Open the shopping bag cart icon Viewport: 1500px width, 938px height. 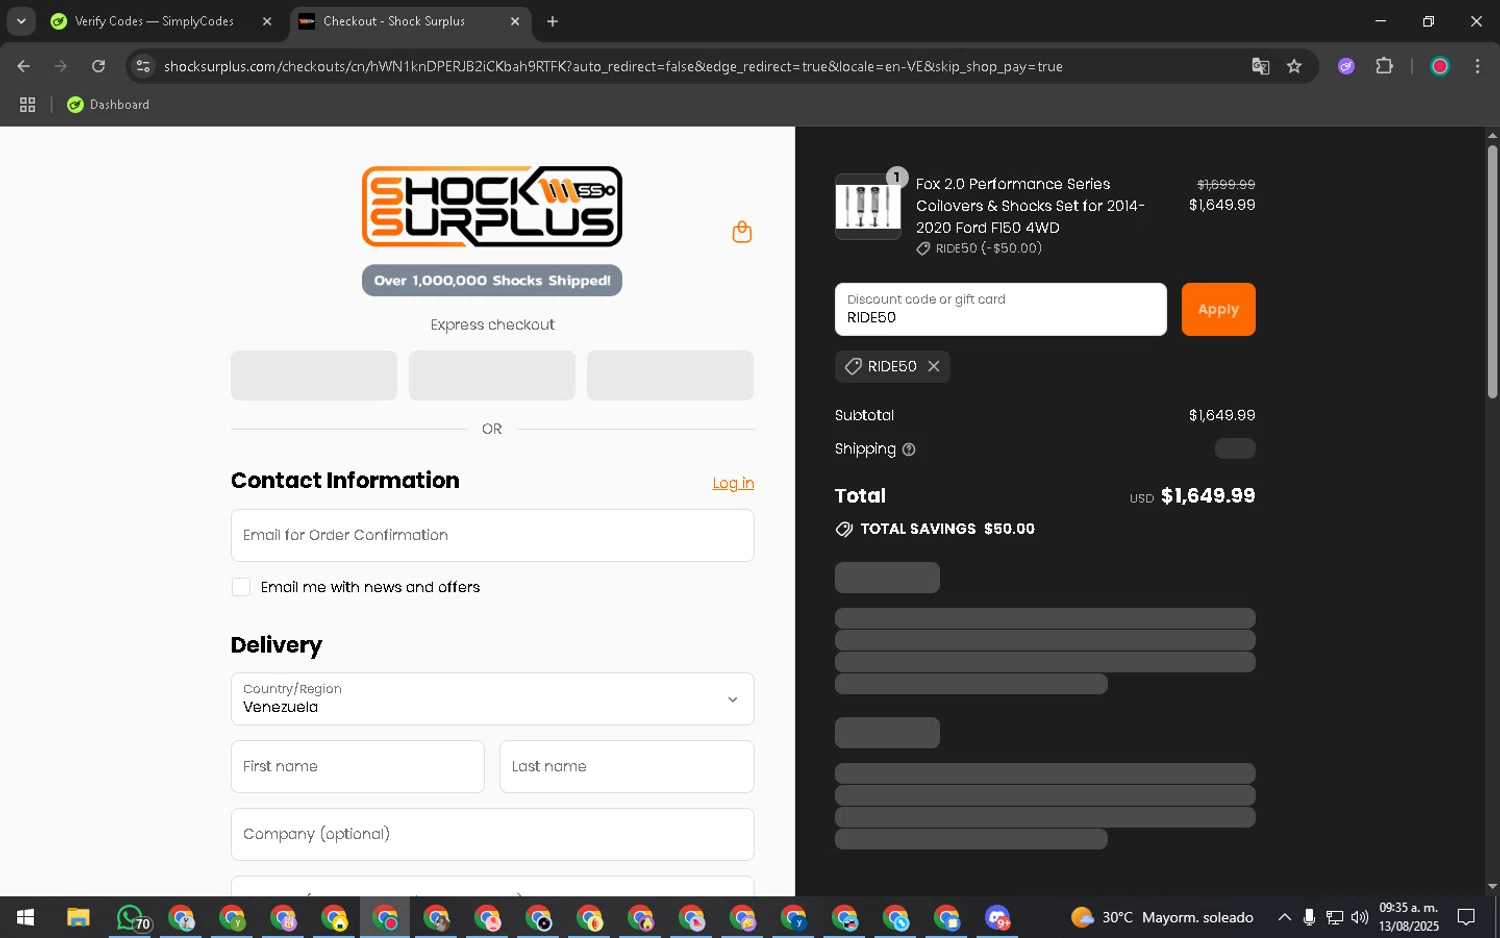741,232
